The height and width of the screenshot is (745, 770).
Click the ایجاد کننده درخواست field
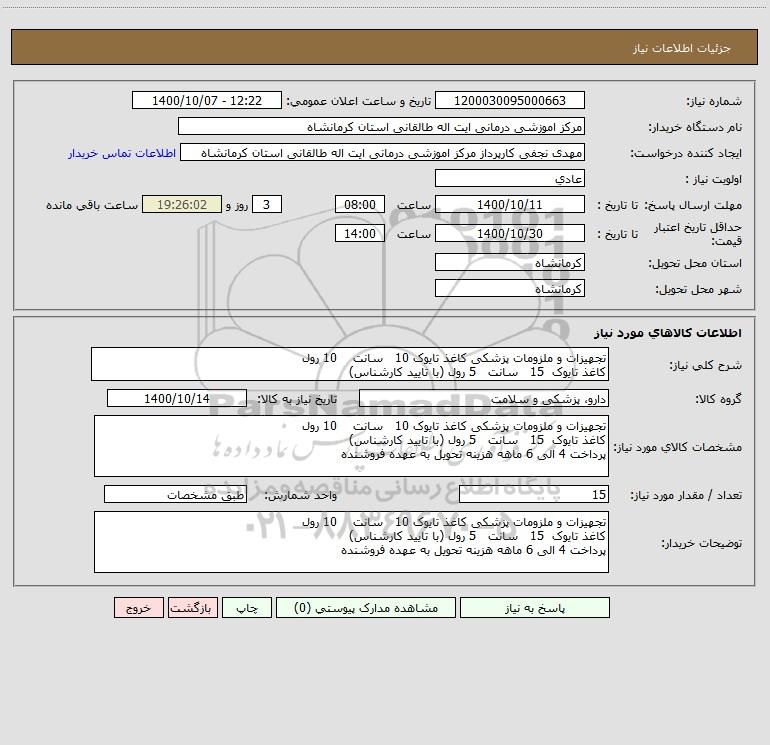383,153
